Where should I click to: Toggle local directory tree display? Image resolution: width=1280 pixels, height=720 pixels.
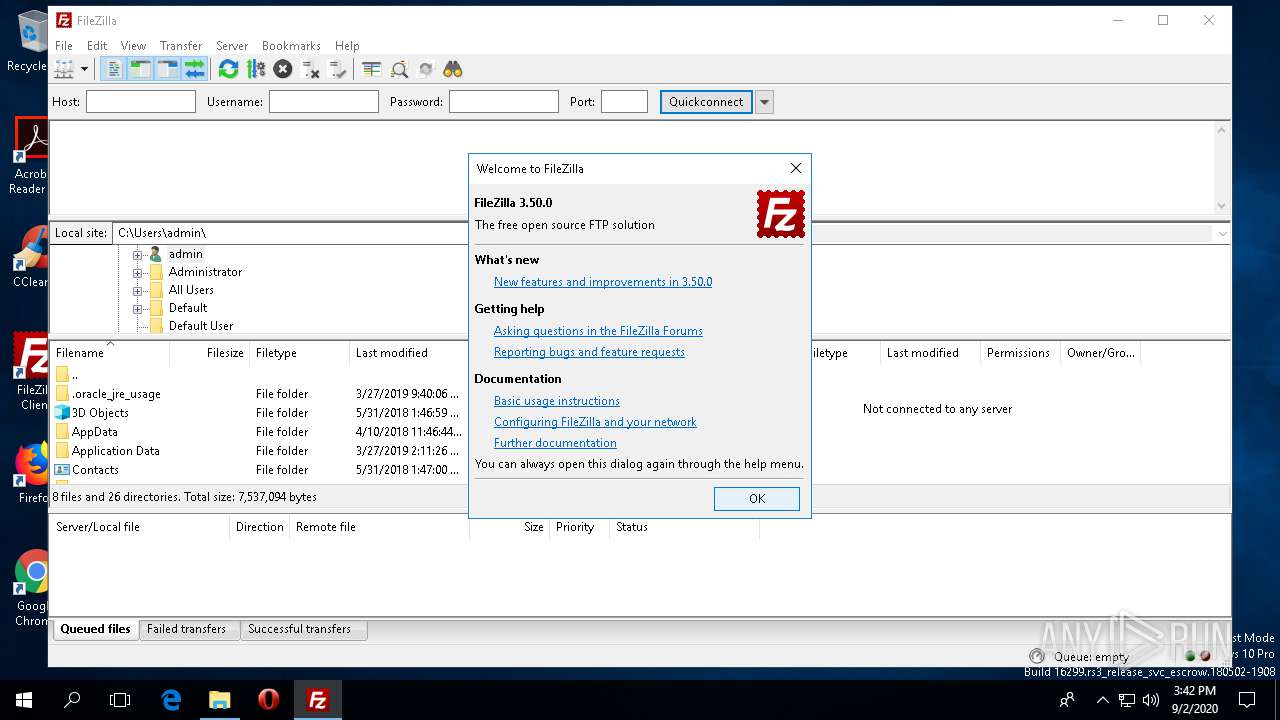(140, 69)
